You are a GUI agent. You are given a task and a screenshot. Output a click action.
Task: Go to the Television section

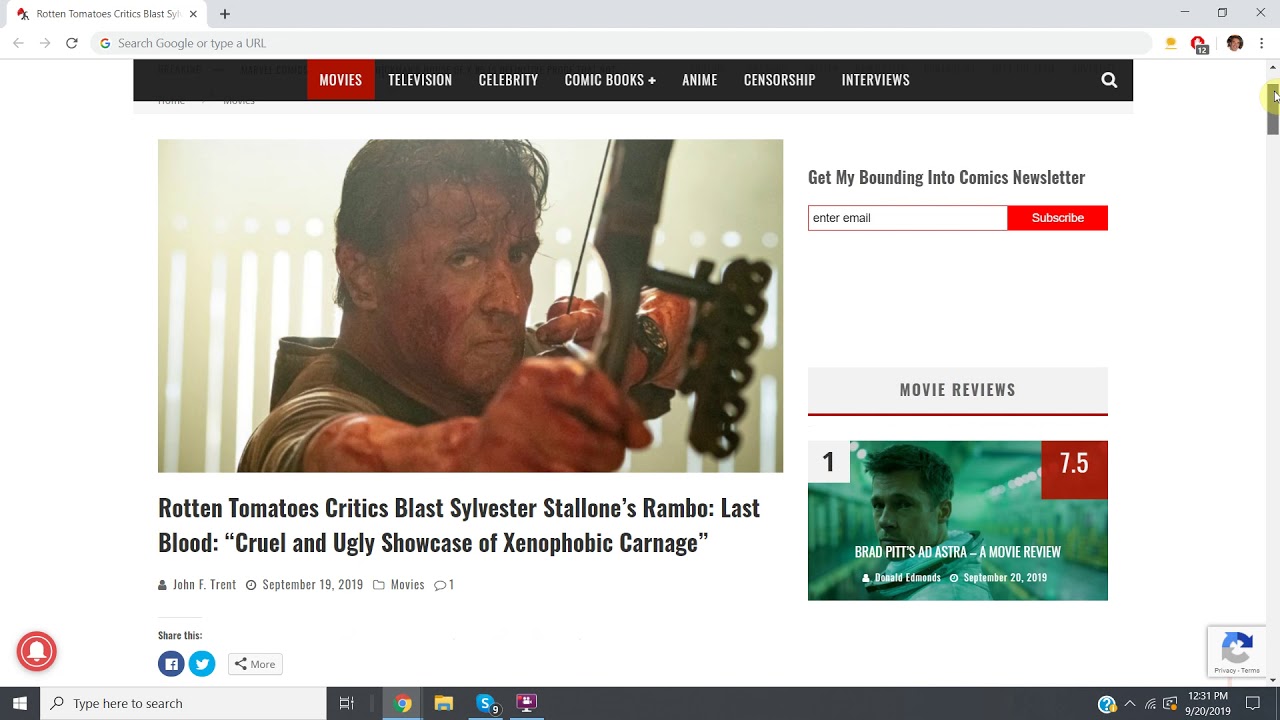point(420,80)
